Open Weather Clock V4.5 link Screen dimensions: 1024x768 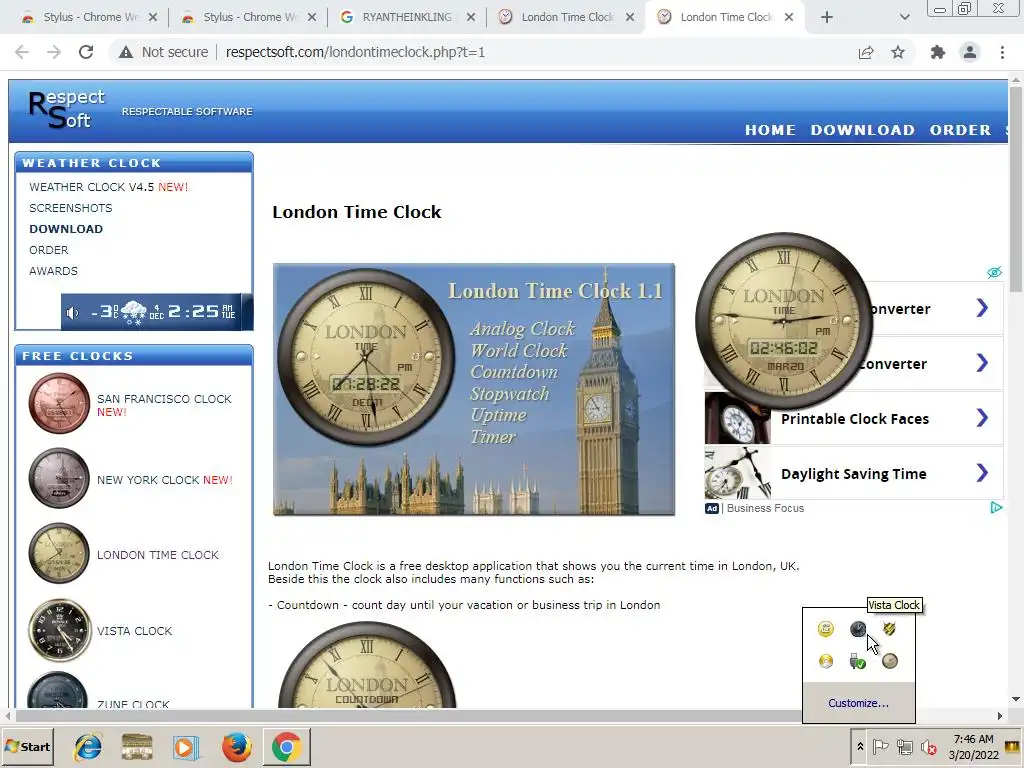pyautogui.click(x=108, y=187)
